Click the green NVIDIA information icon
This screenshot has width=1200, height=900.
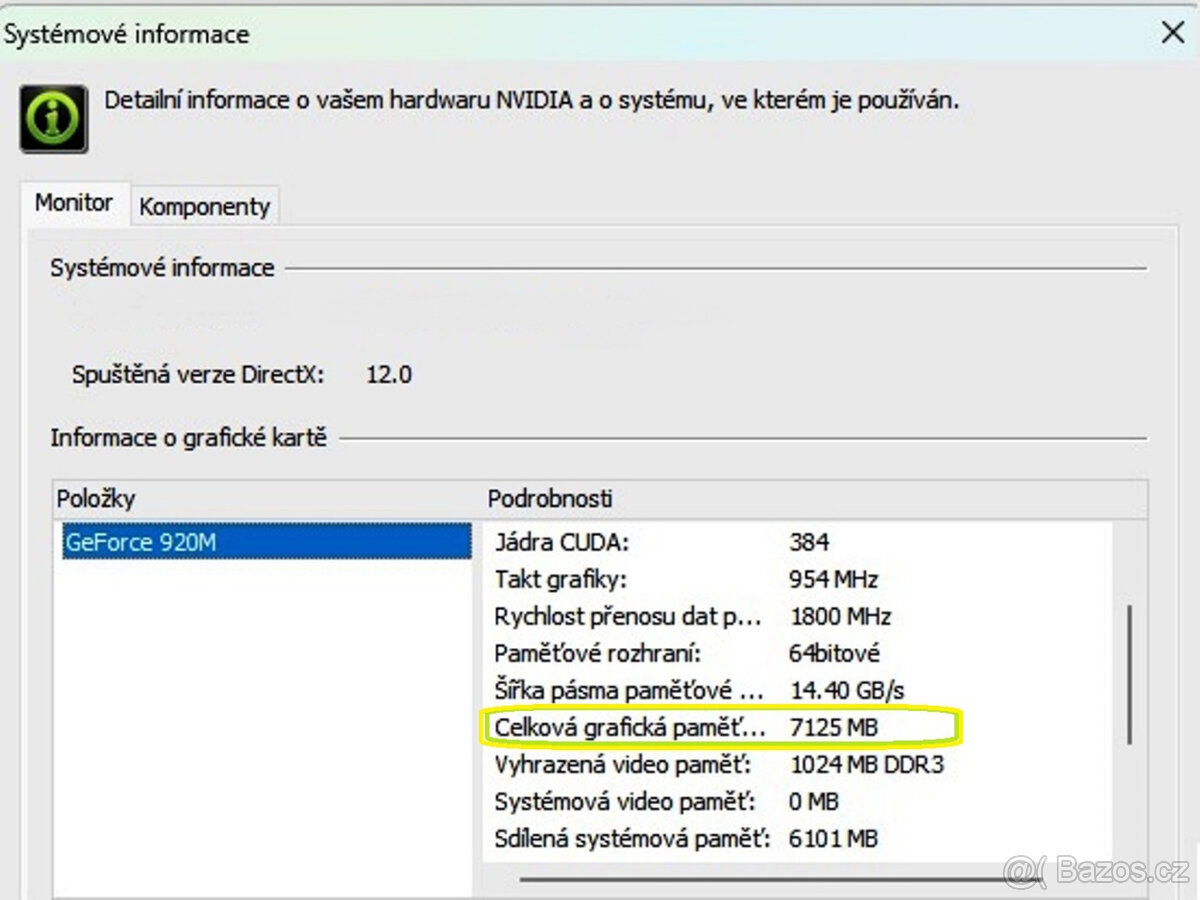pos(52,116)
